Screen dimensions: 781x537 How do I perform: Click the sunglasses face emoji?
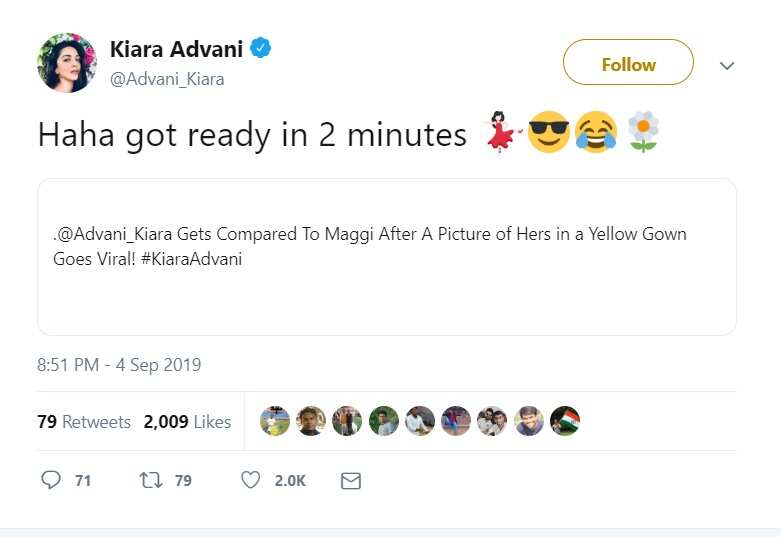point(548,132)
